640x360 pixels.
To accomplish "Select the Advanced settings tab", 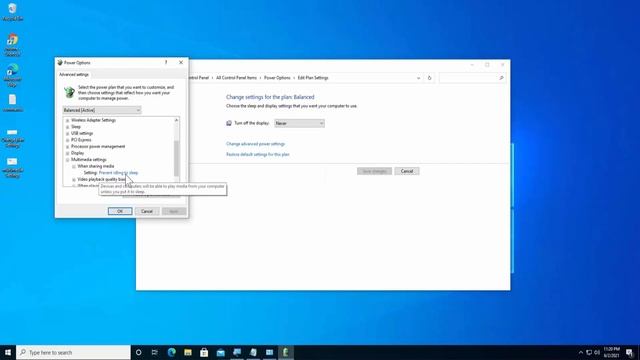I will tap(74, 75).
